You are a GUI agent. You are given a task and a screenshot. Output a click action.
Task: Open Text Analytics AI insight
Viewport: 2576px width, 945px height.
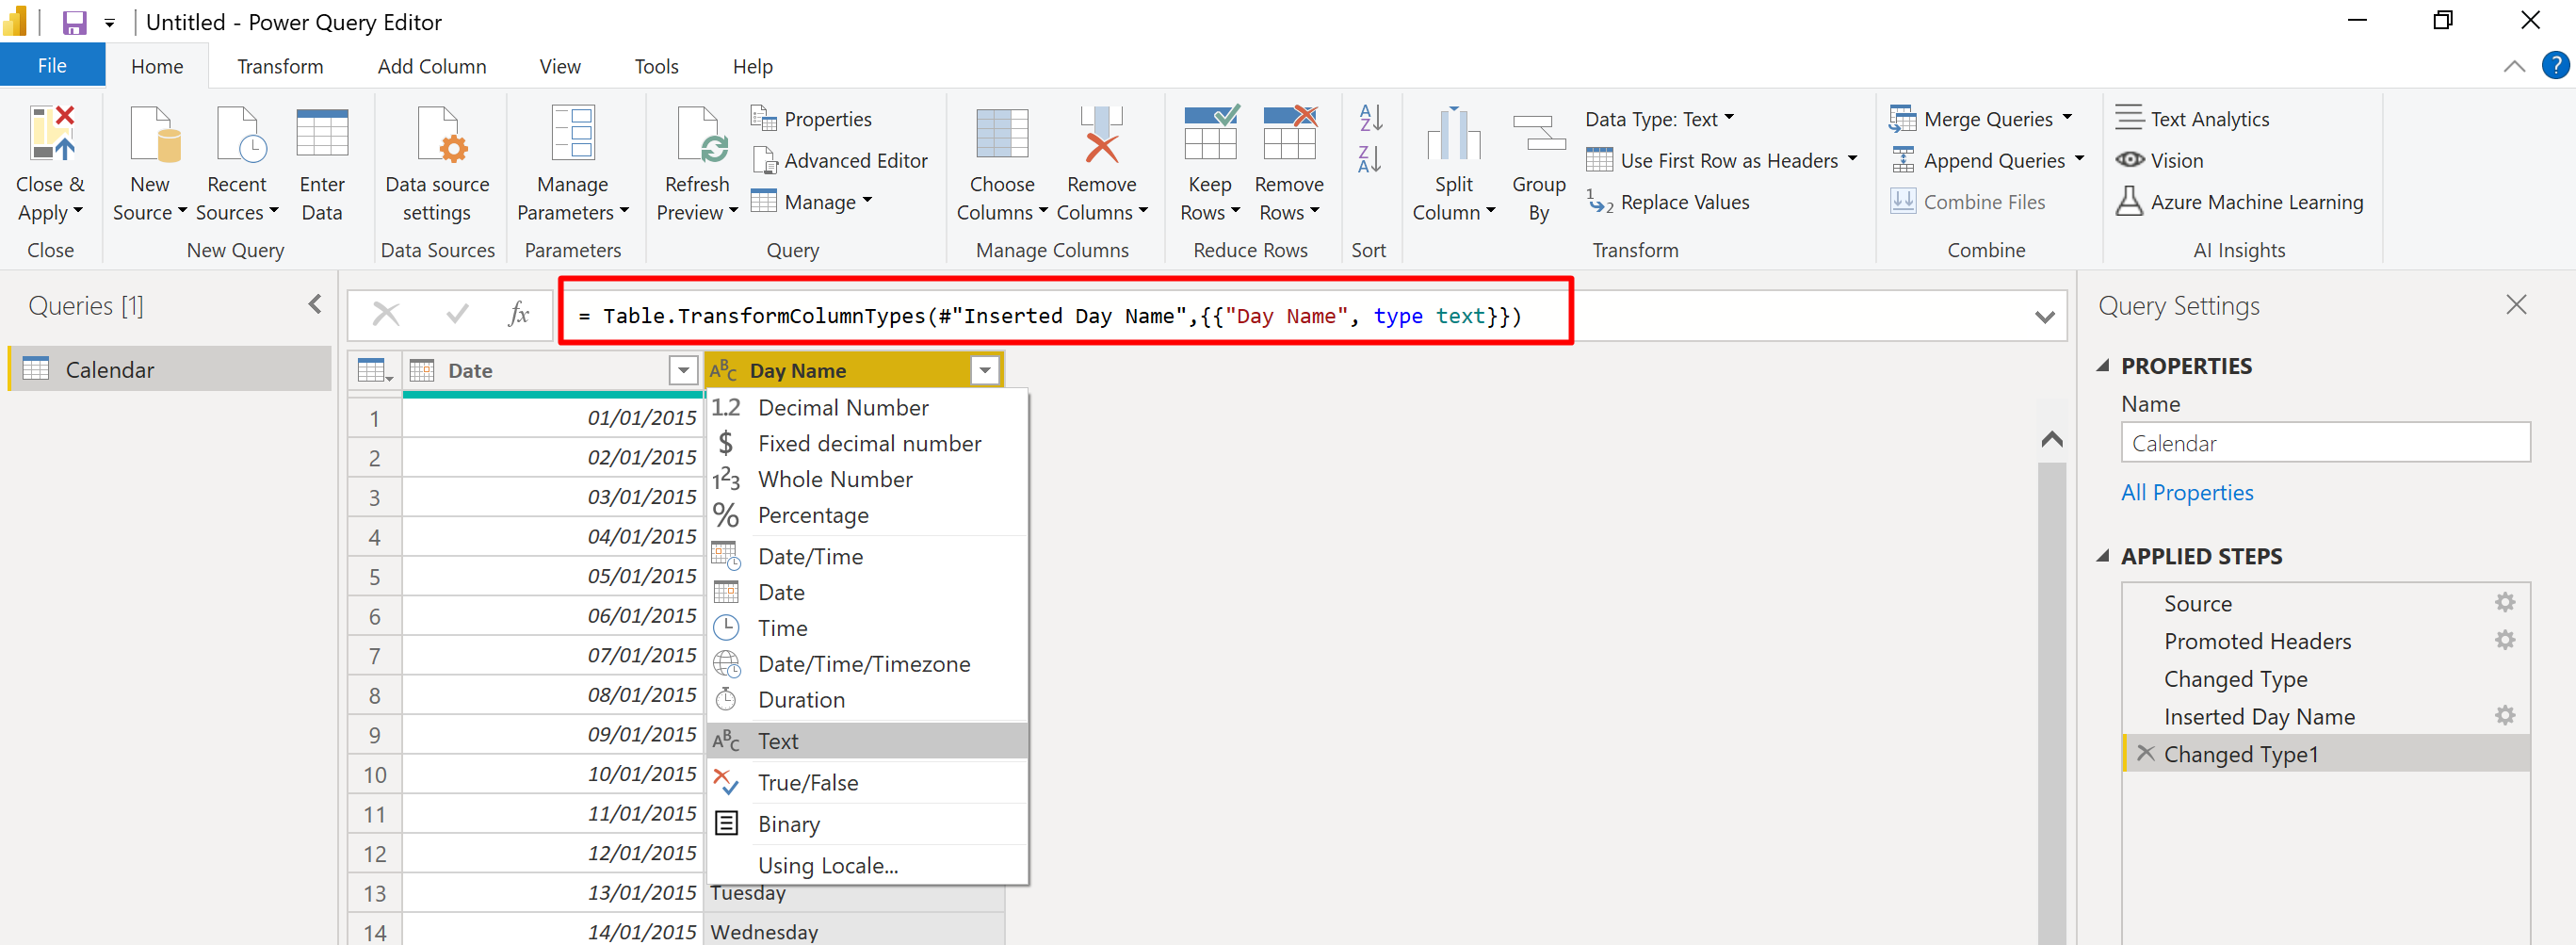tap(2192, 119)
